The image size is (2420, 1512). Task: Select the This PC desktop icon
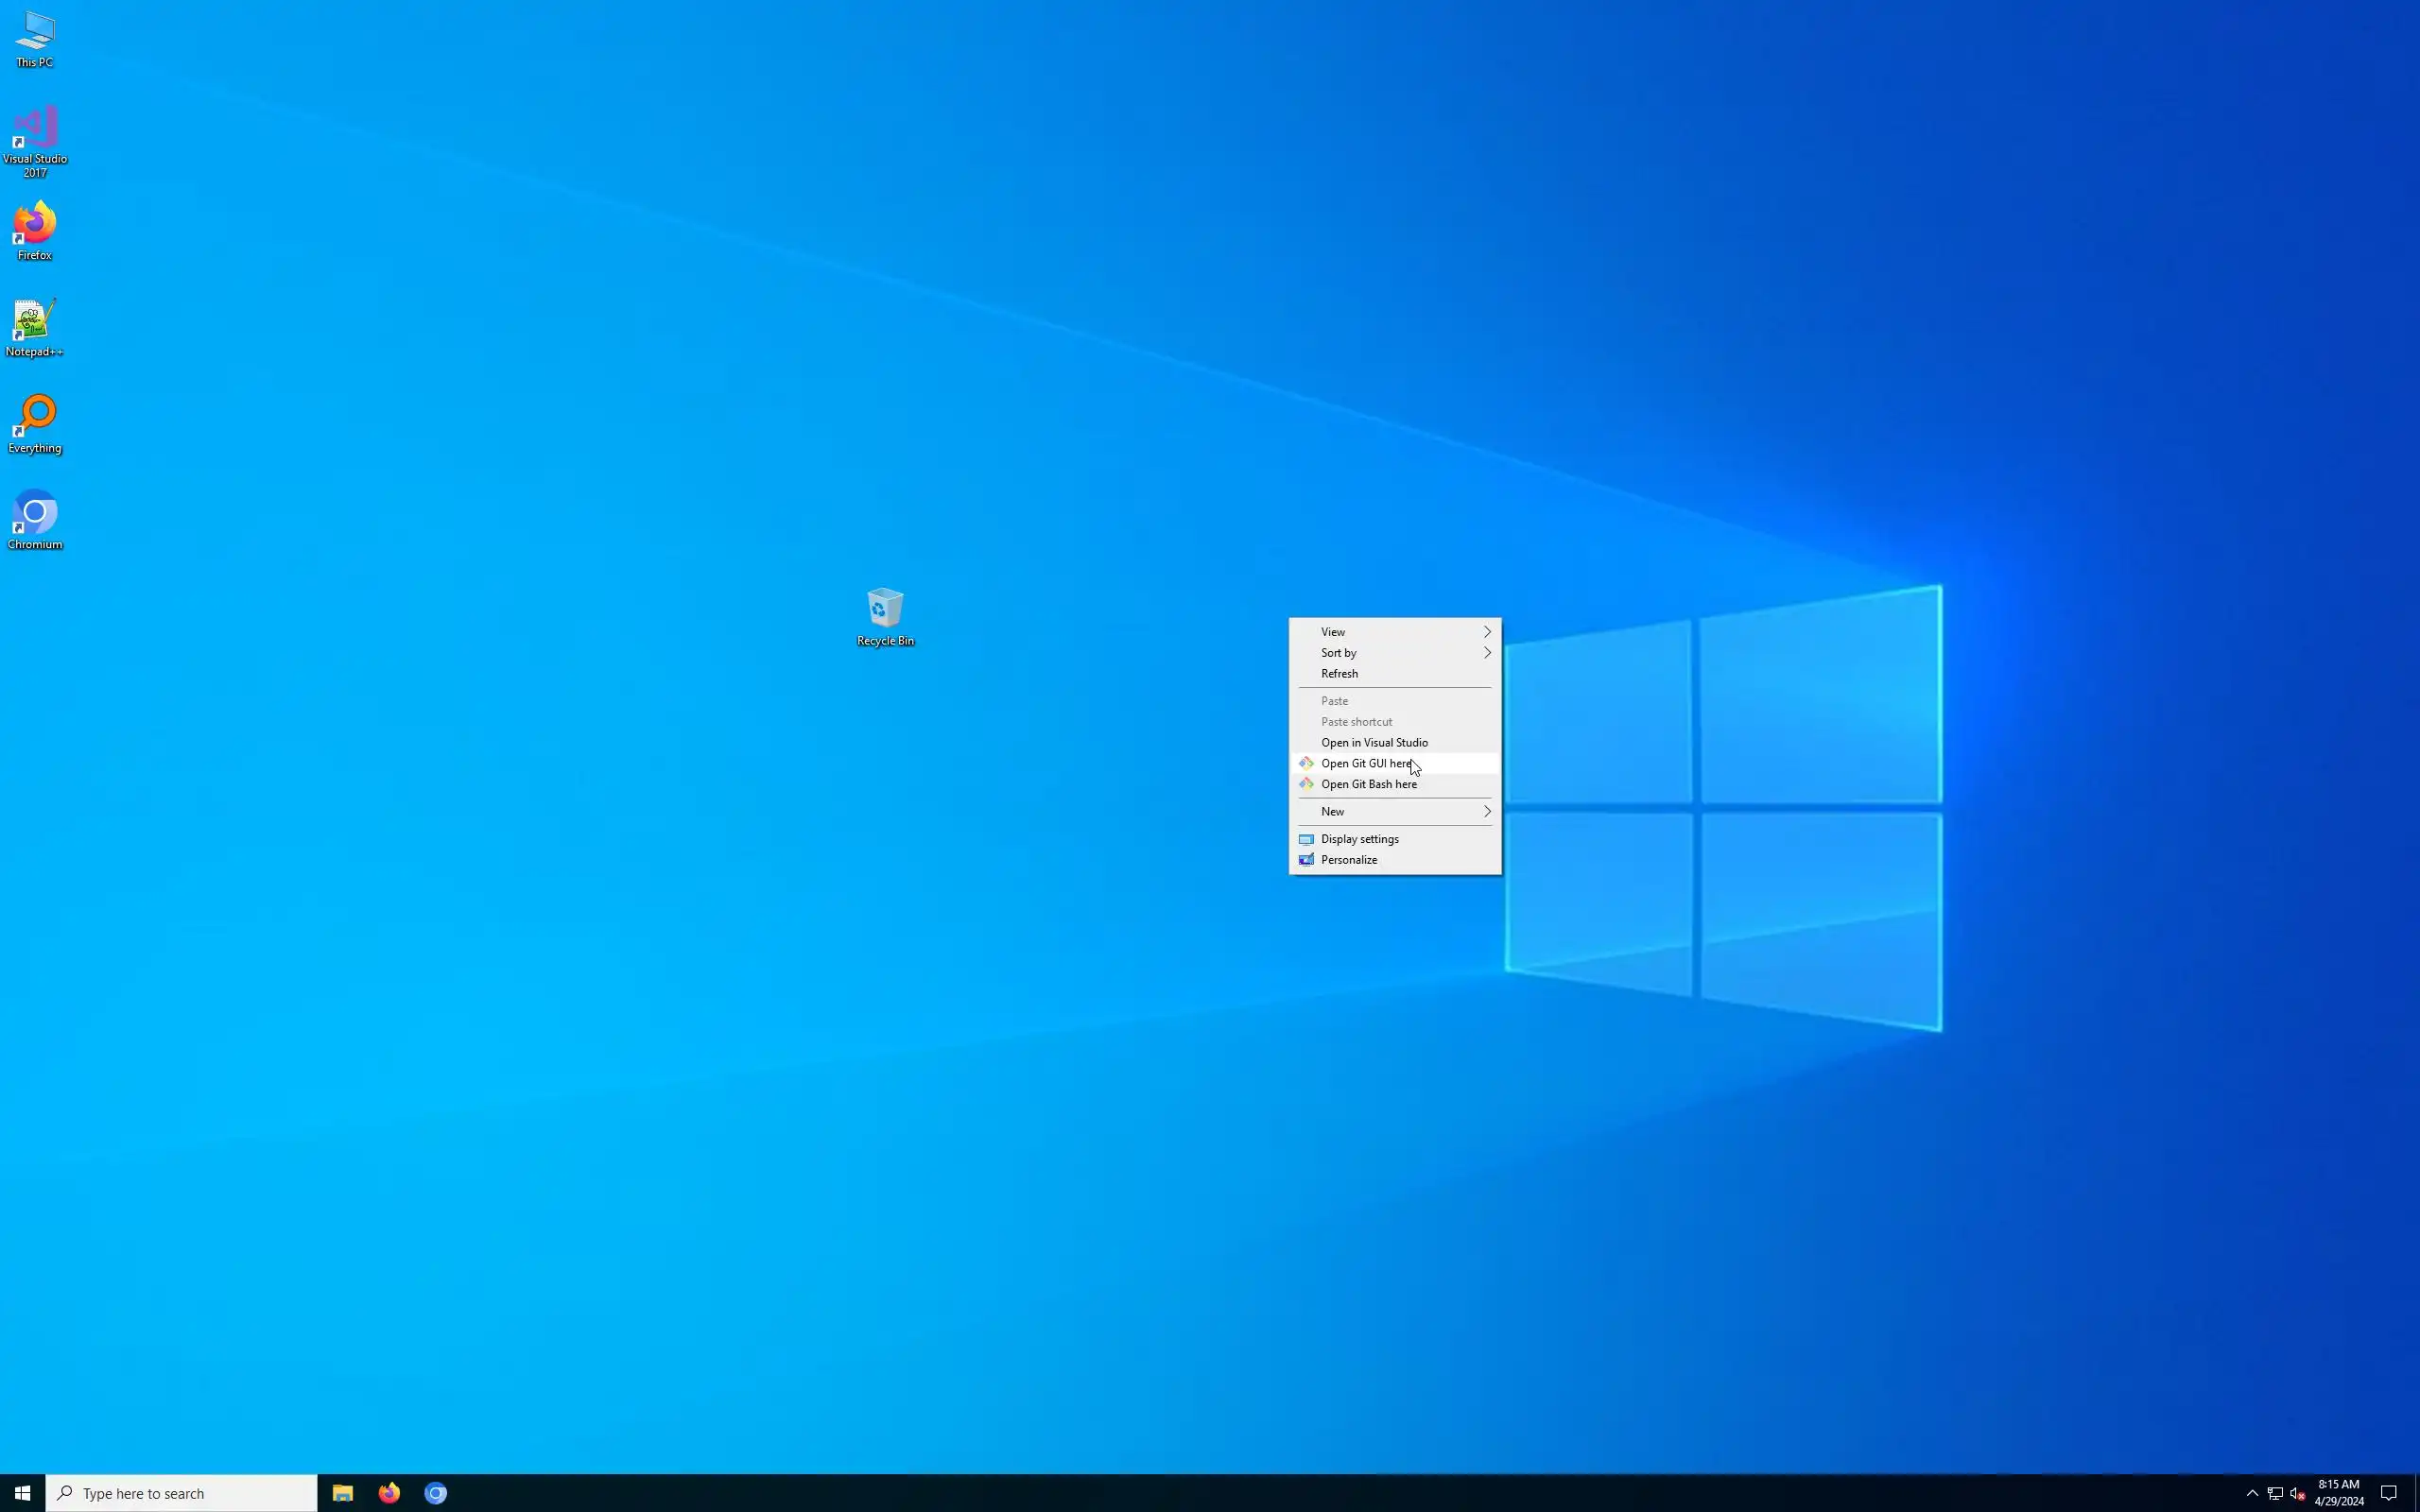pos(34,38)
